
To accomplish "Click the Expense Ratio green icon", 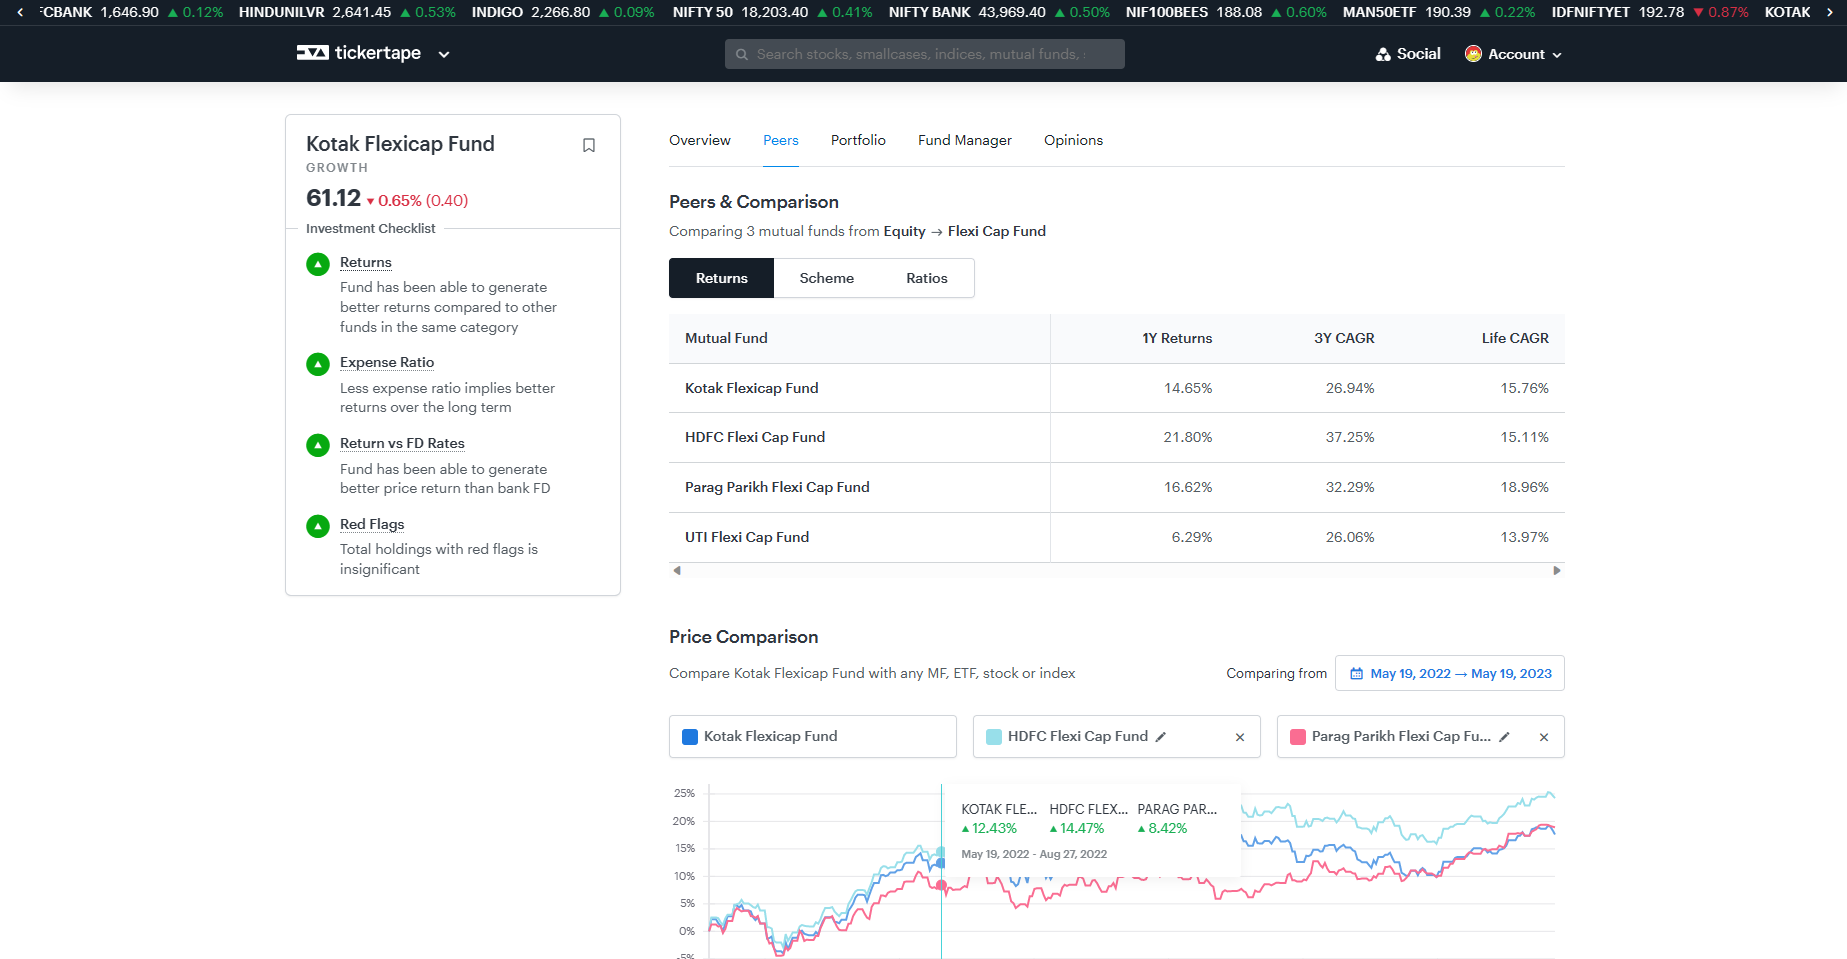I will 318,364.
